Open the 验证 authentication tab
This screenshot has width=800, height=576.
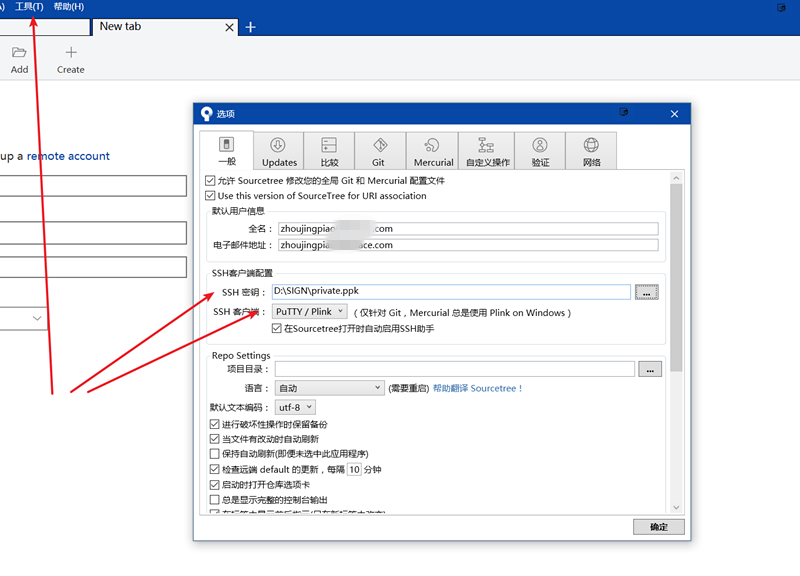pyautogui.click(x=540, y=151)
